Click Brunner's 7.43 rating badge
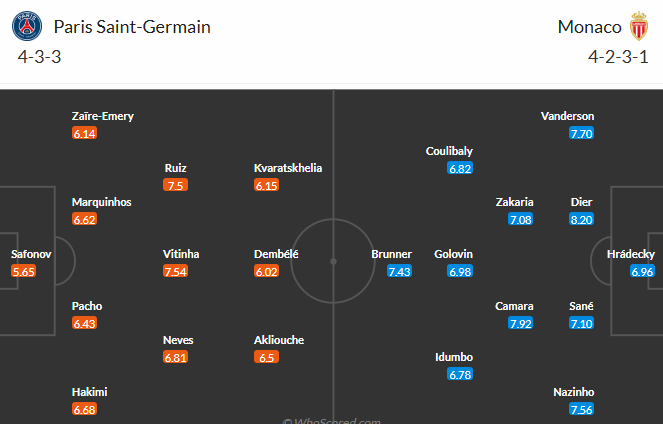The width and height of the screenshot is (663, 424). click(399, 271)
